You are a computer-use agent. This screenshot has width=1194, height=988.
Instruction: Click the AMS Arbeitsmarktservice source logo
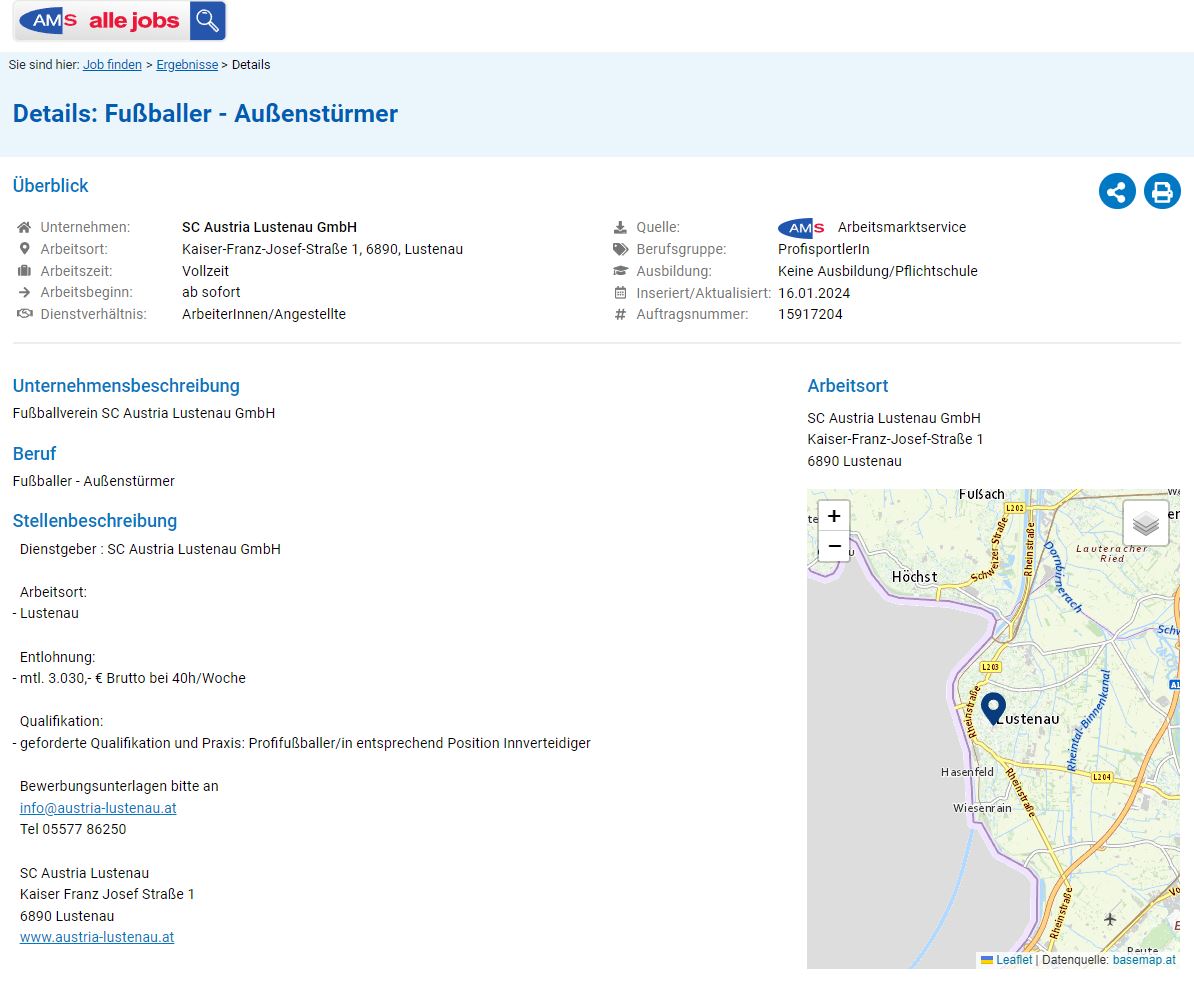pos(801,228)
